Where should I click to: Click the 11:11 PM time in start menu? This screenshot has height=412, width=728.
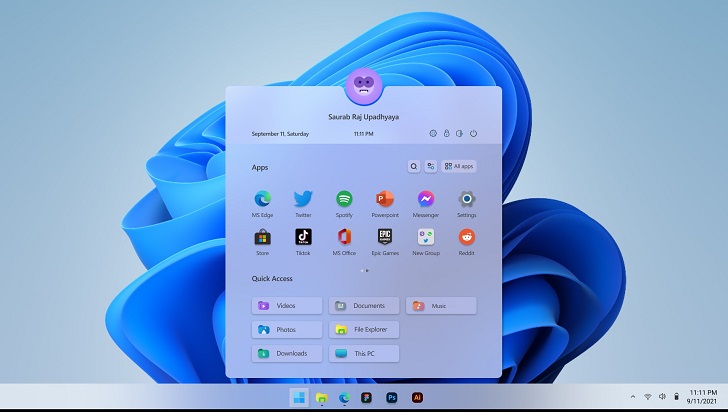[364, 134]
